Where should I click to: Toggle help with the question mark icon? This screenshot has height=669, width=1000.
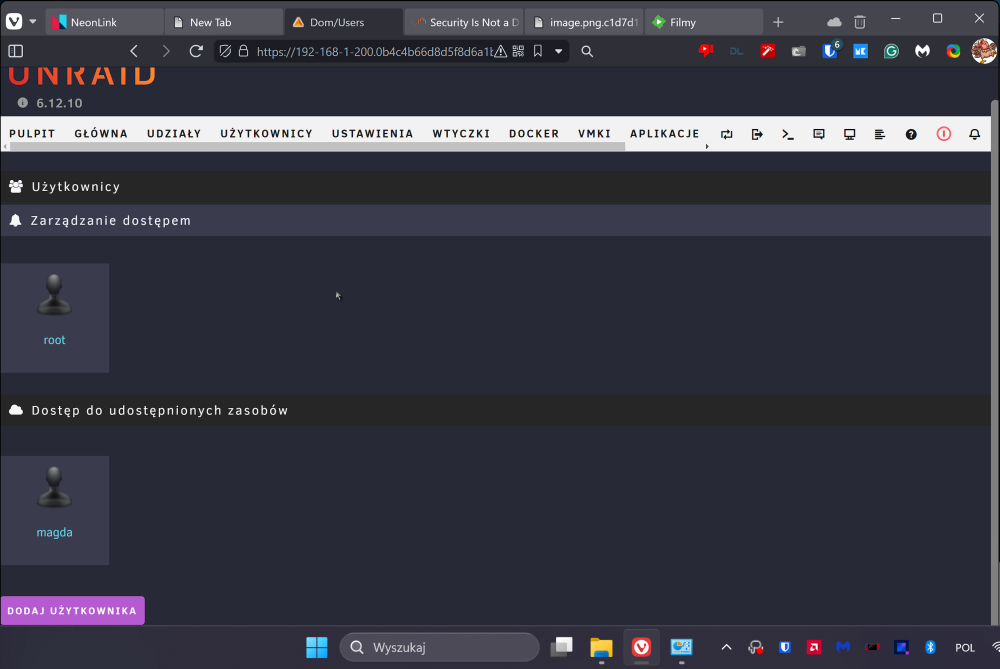pyautogui.click(x=911, y=134)
